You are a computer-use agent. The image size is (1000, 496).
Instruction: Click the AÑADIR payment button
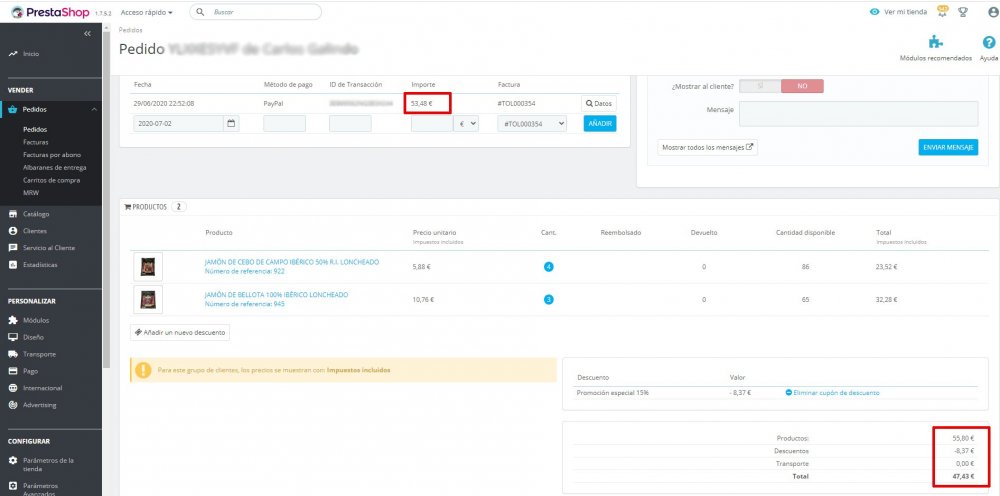tap(600, 124)
